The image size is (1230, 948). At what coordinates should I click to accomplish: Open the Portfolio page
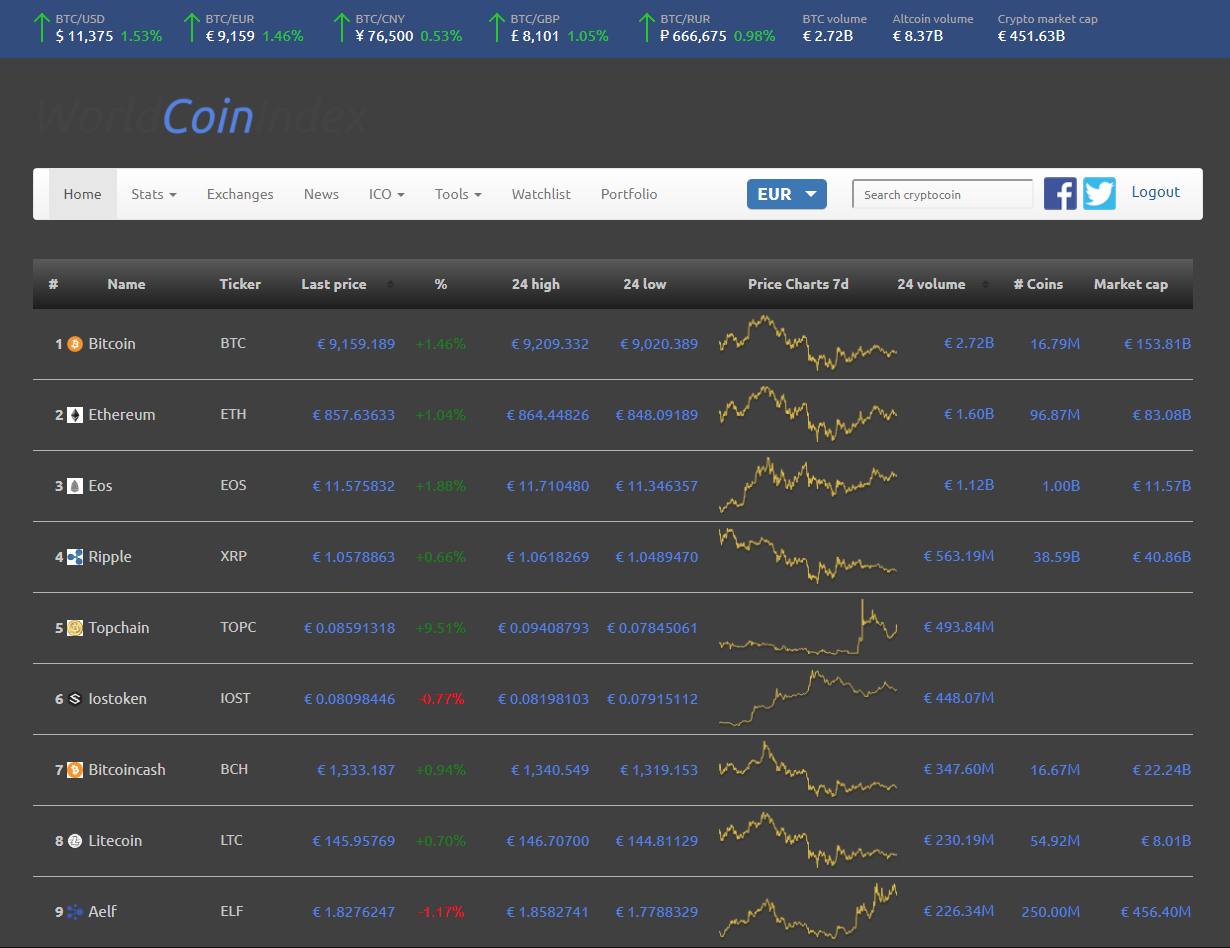[x=629, y=194]
